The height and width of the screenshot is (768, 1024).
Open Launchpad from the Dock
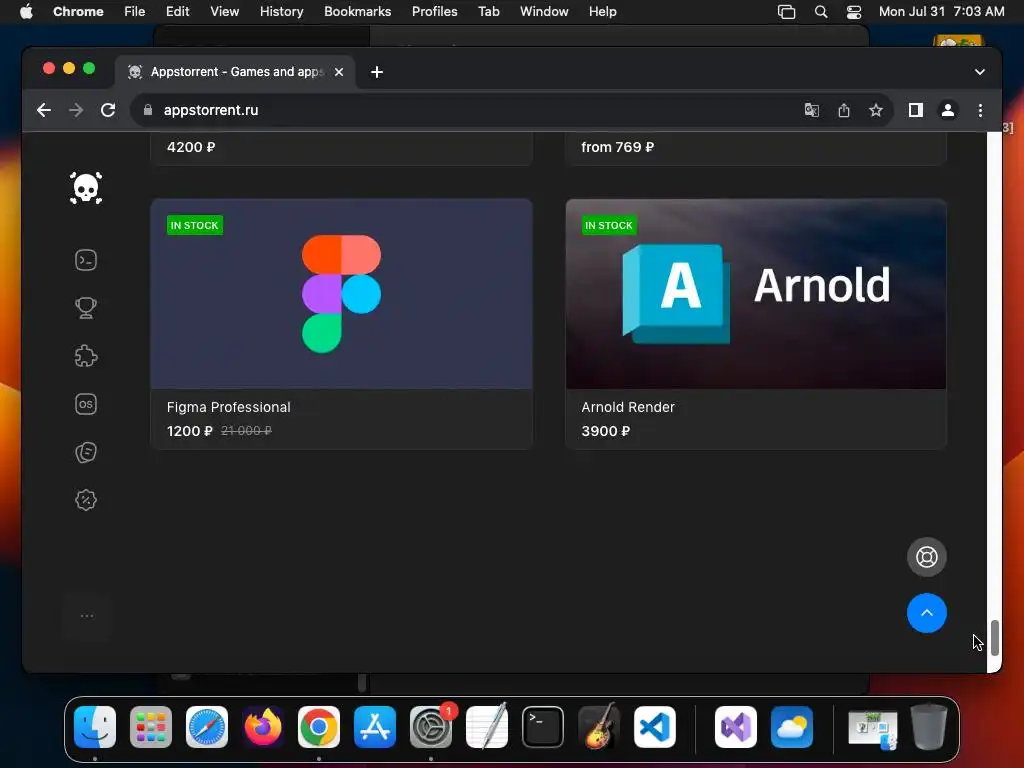tap(151, 727)
